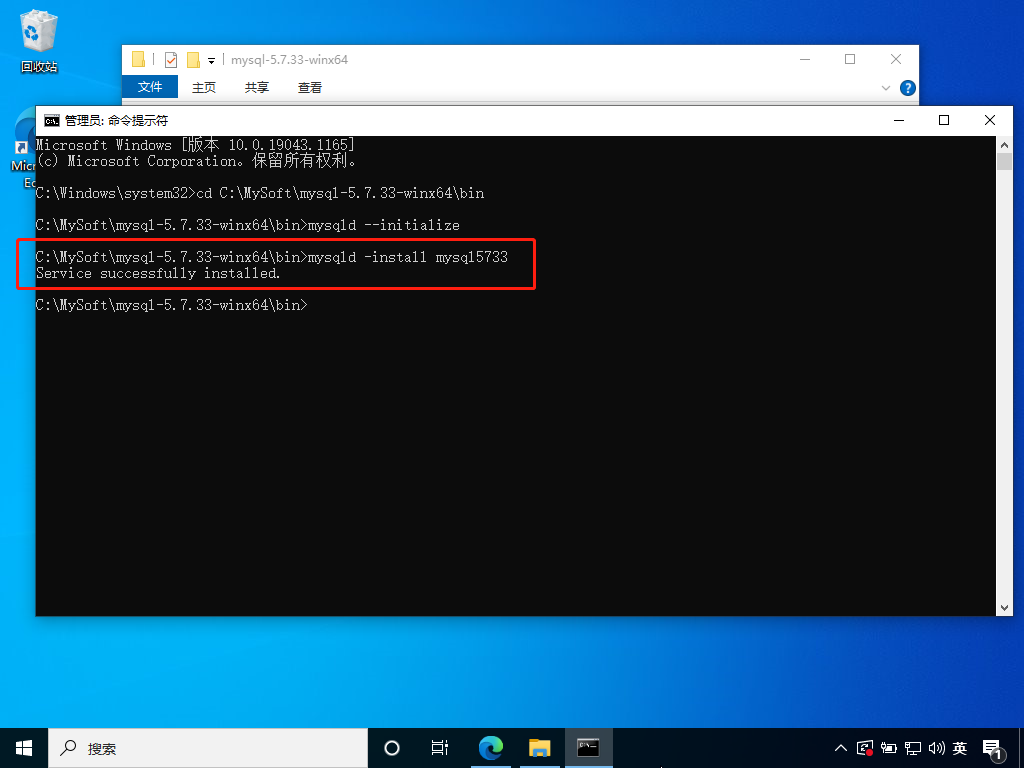Show hidden system tray icons
Viewport: 1024px width, 768px height.
pyautogui.click(x=841, y=748)
